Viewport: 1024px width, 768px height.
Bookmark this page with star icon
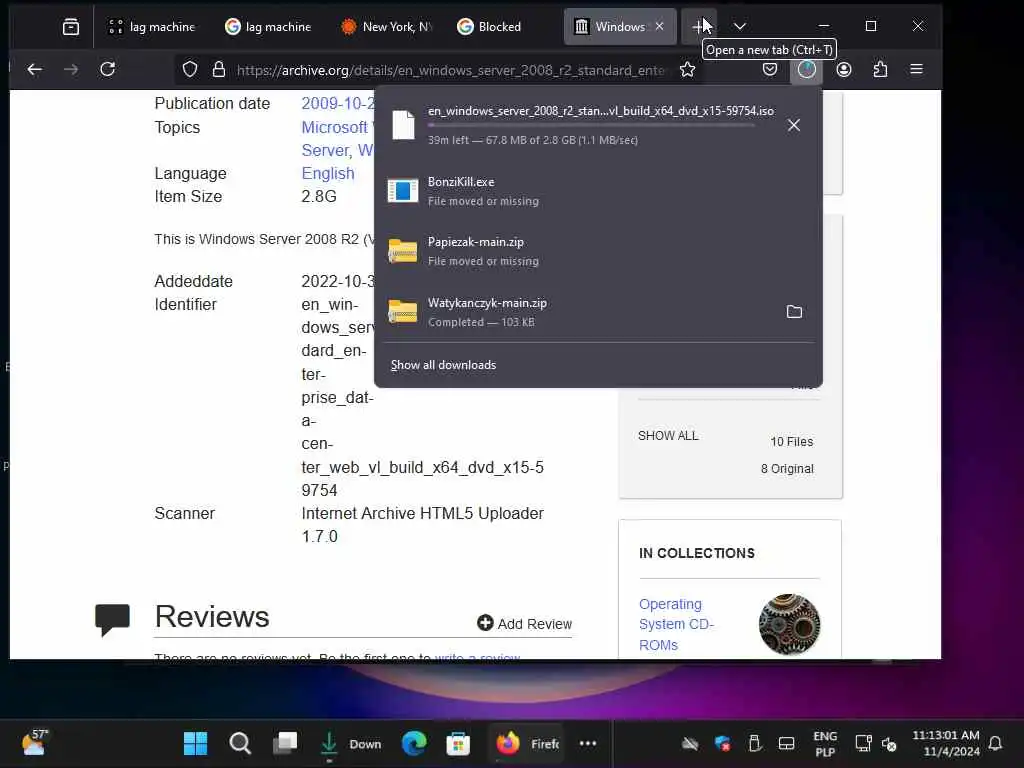point(687,69)
